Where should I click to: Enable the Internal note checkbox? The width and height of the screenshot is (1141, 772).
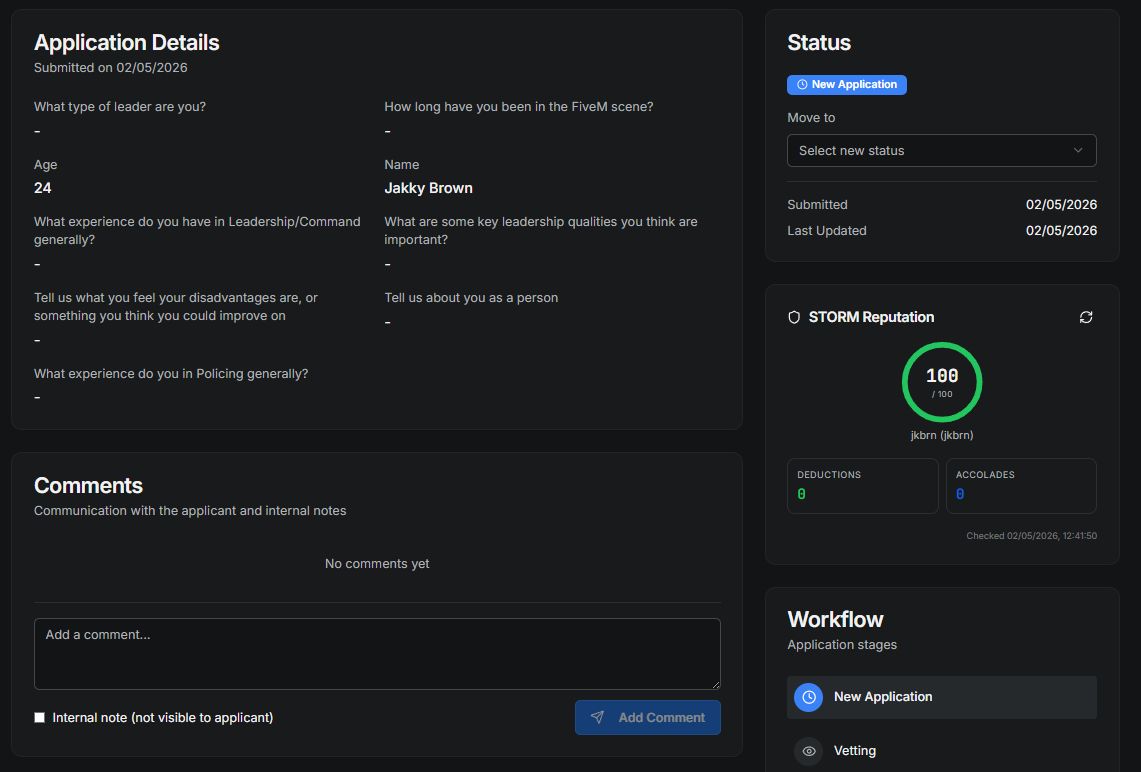[39, 717]
